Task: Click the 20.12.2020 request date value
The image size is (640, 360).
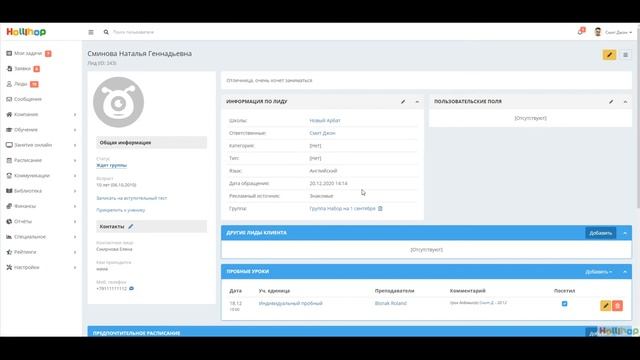Action: [329, 183]
